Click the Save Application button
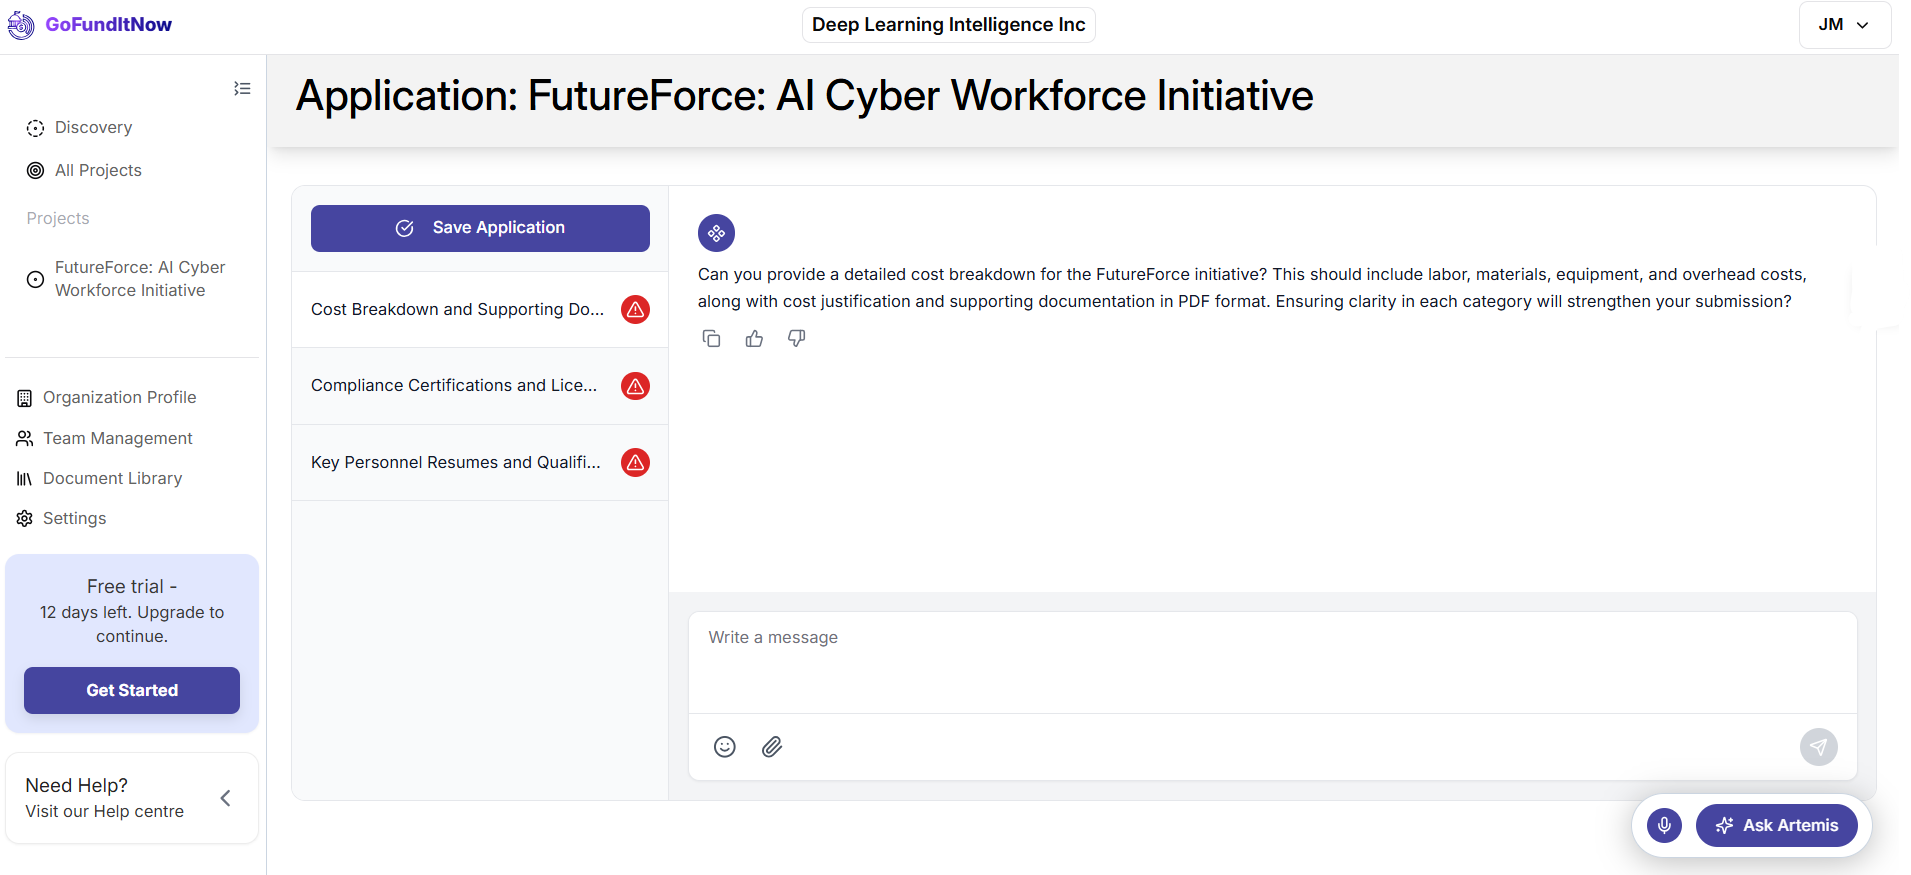Viewport: 1911px width, 875px height. [x=480, y=228]
